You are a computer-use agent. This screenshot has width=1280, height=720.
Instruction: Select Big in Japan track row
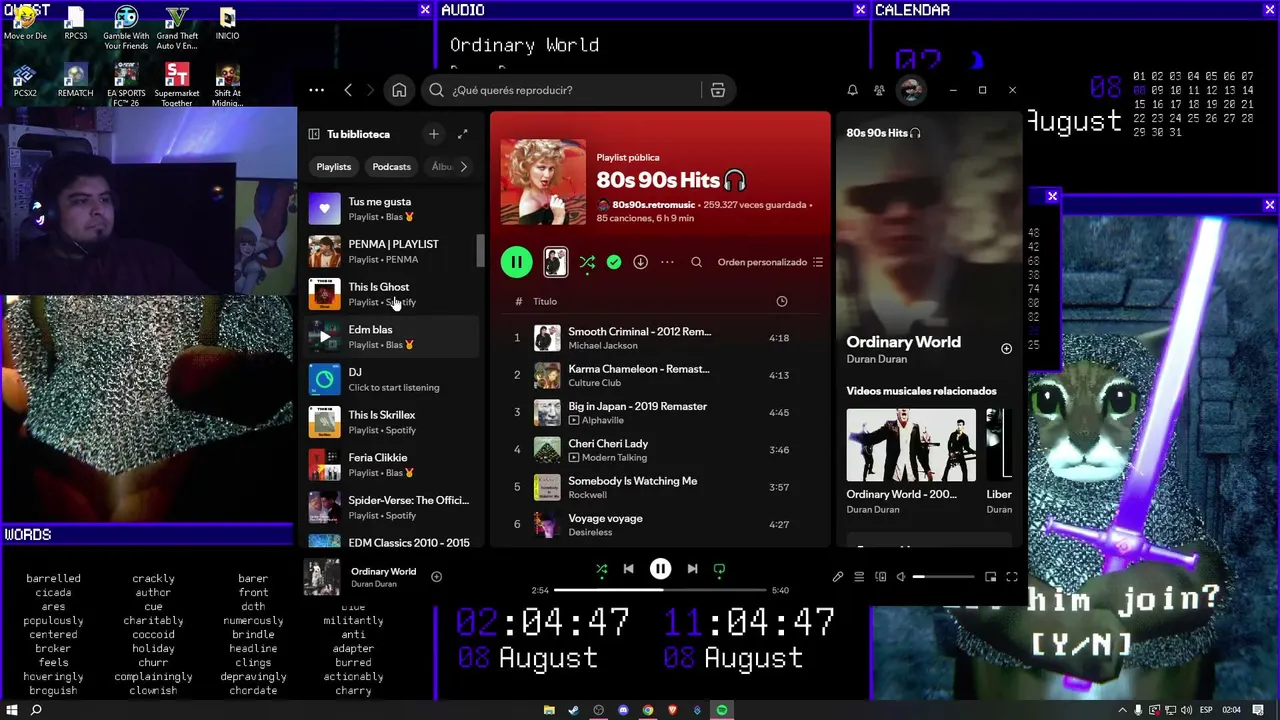click(660, 413)
